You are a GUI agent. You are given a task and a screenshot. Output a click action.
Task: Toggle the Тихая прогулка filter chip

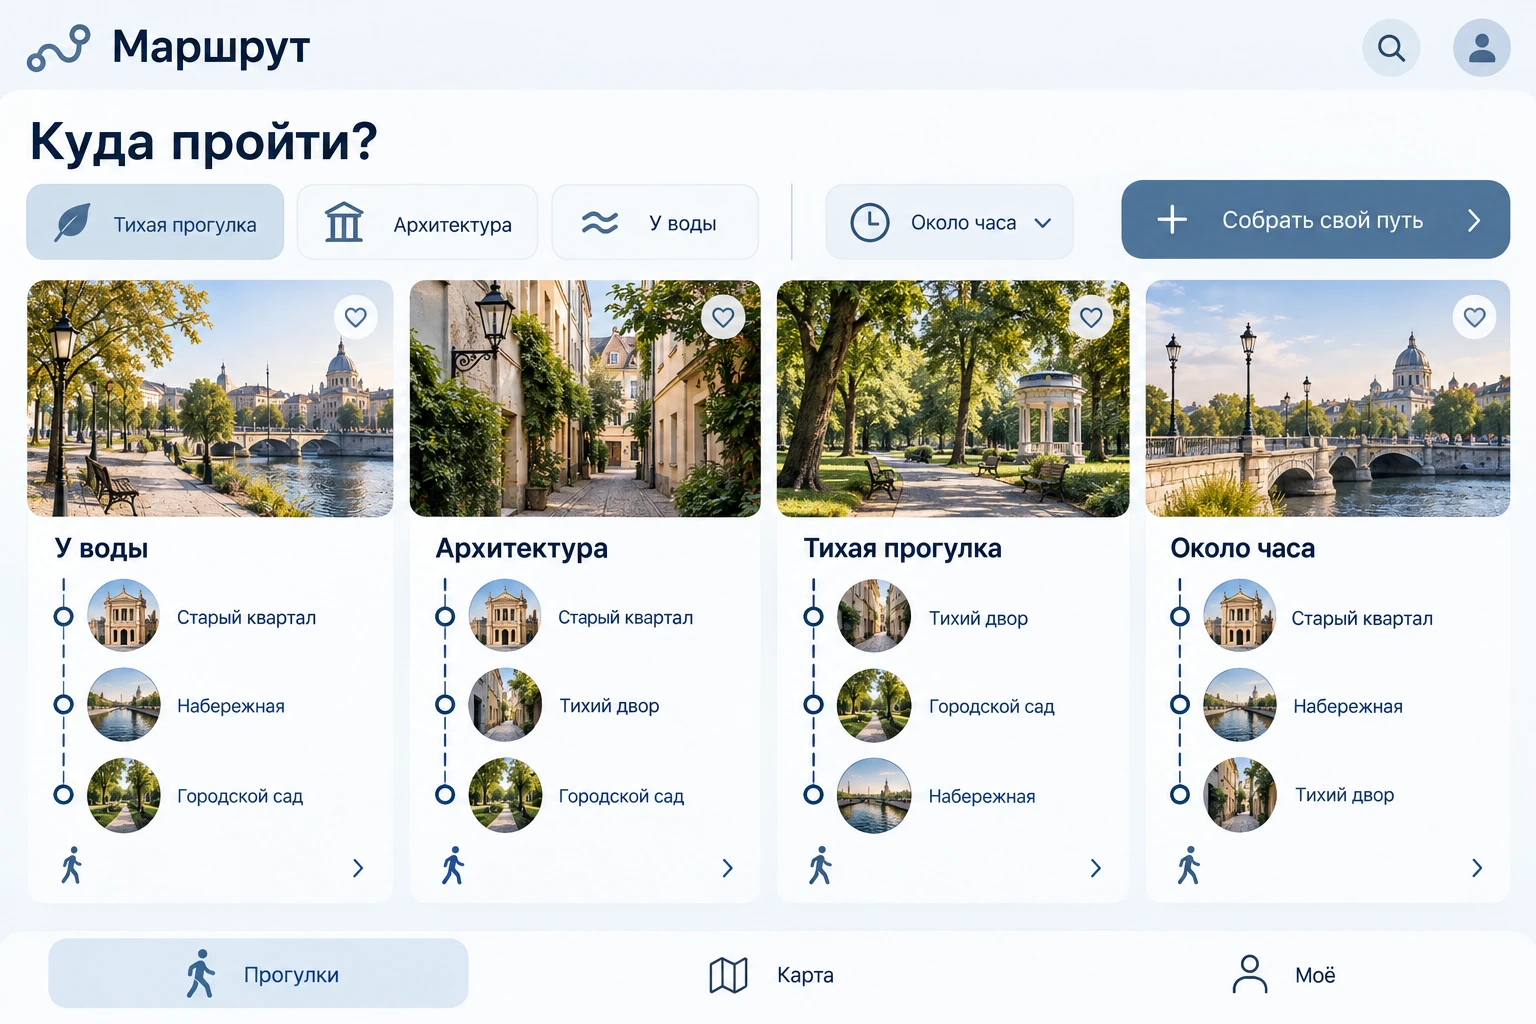(x=155, y=222)
